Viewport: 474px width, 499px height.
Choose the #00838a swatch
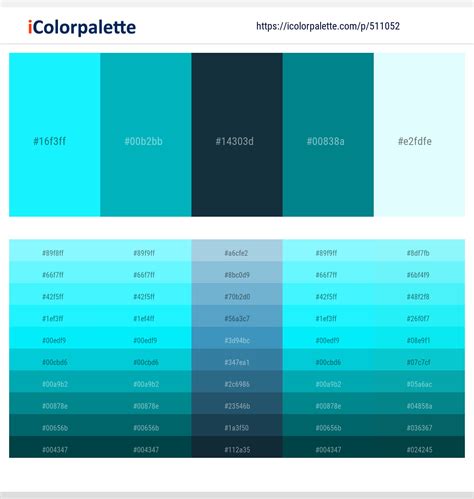[x=328, y=135]
